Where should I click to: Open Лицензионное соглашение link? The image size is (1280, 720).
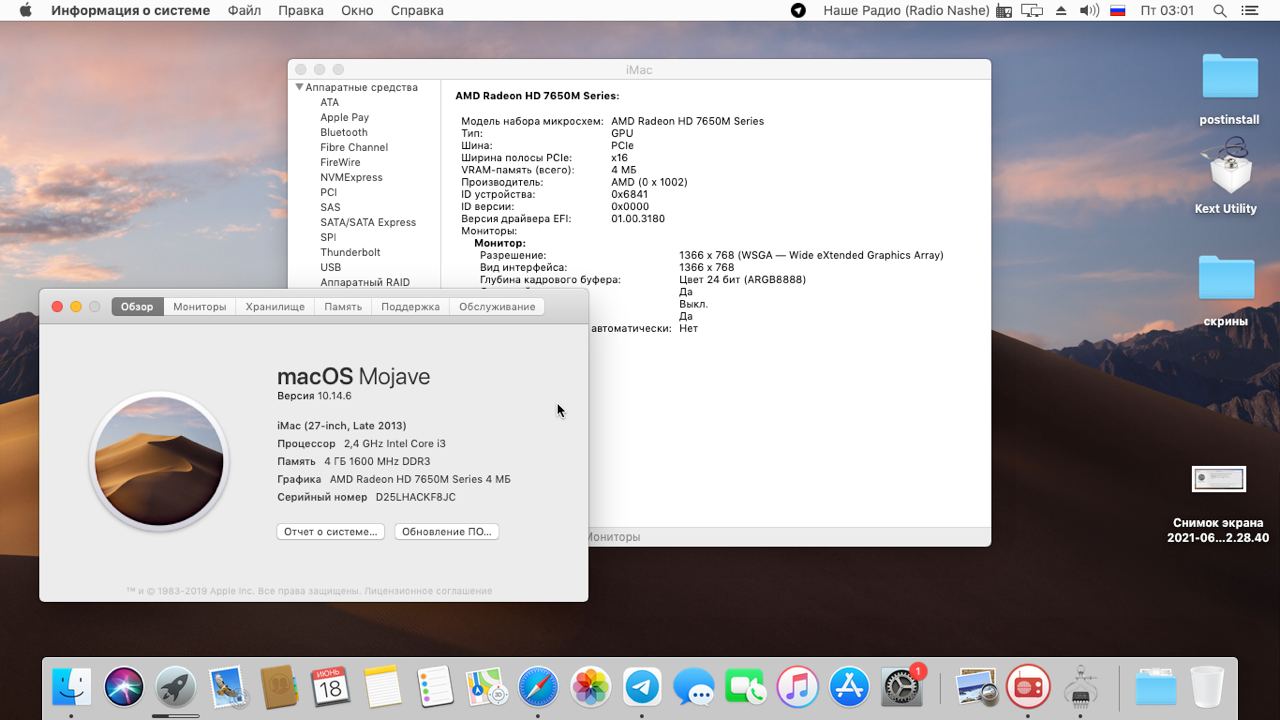[428, 591]
